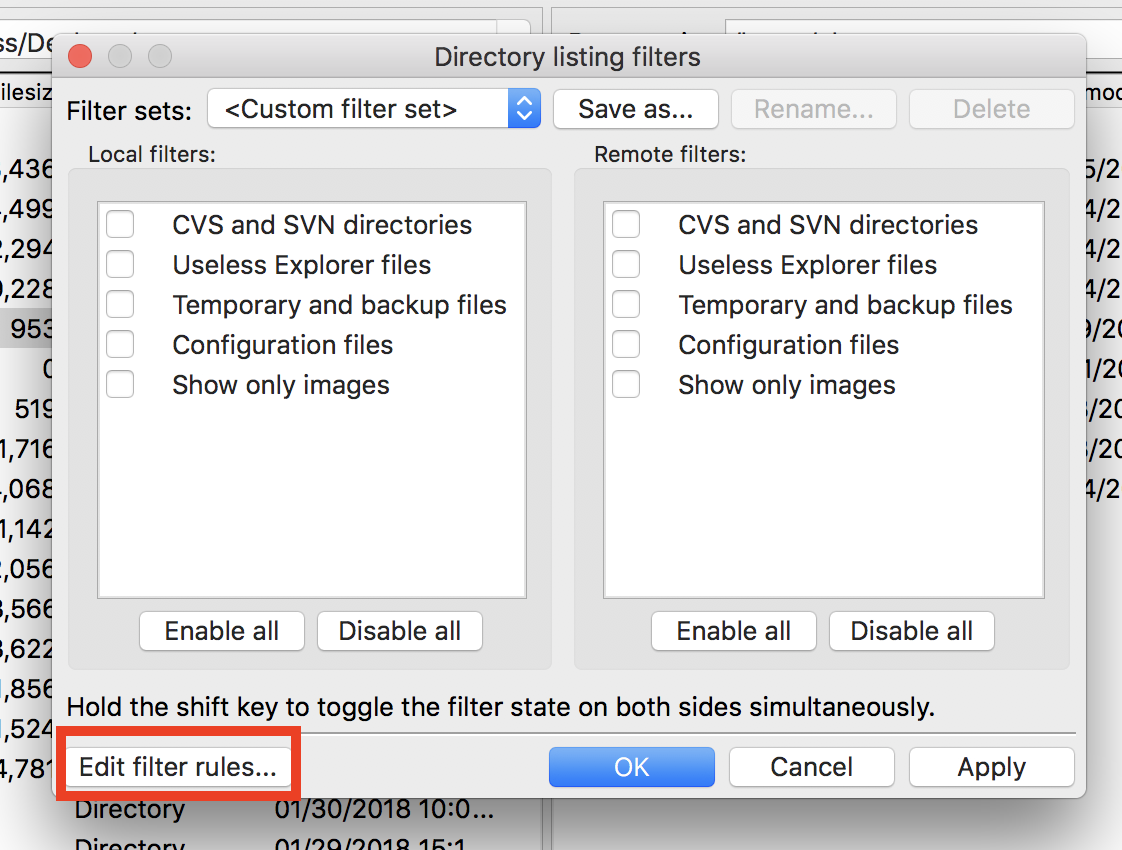
Task: Apply the filter changes
Action: click(x=991, y=767)
